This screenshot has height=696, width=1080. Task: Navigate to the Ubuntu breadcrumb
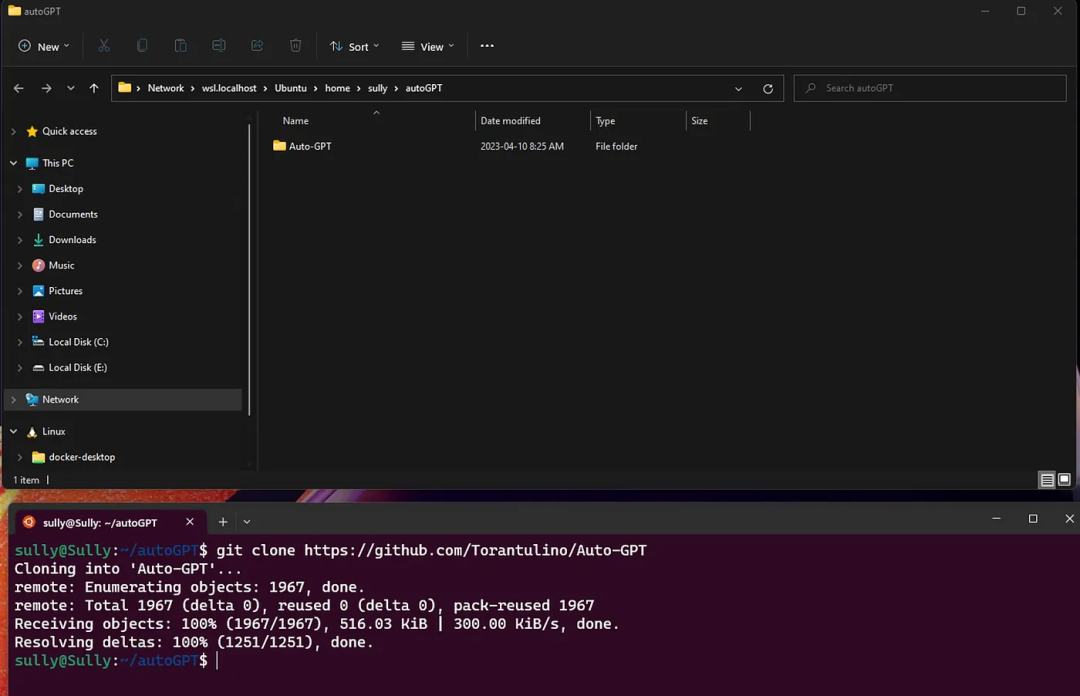click(290, 88)
